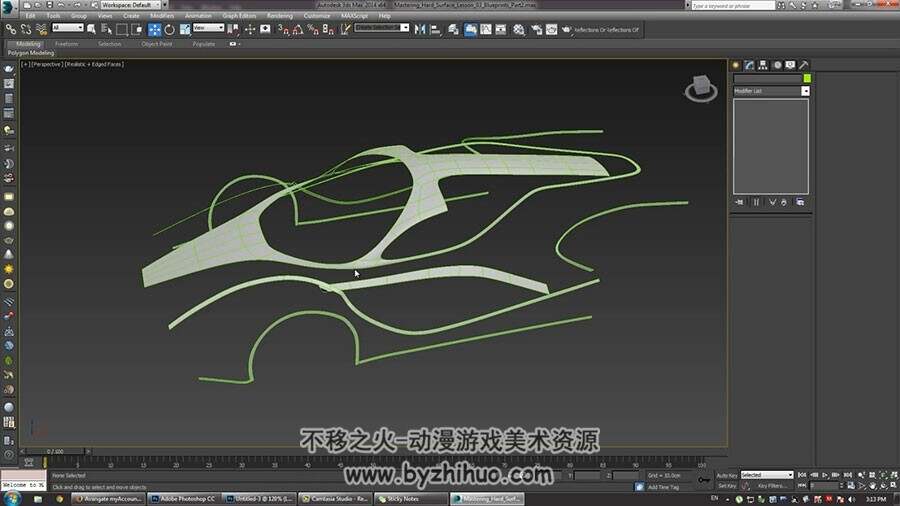900x506 pixels.
Task: Open the reference coordinate system 'View' dropdown
Action: (x=208, y=28)
